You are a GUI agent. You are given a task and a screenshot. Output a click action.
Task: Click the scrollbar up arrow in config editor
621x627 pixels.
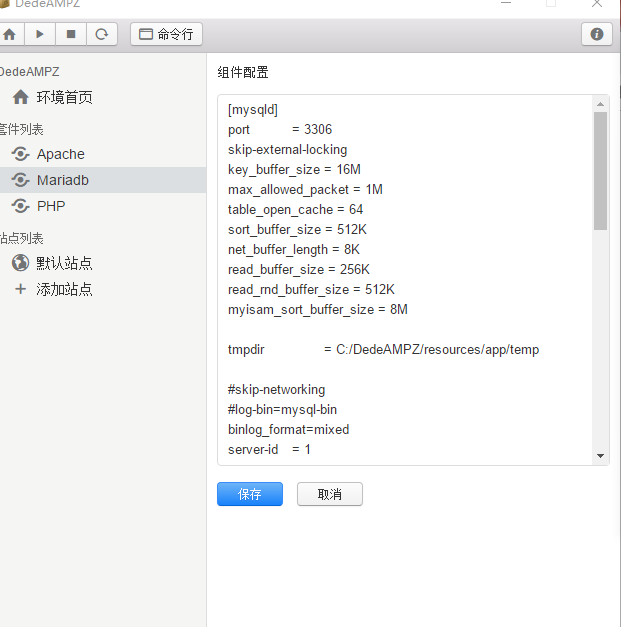pyautogui.click(x=600, y=103)
